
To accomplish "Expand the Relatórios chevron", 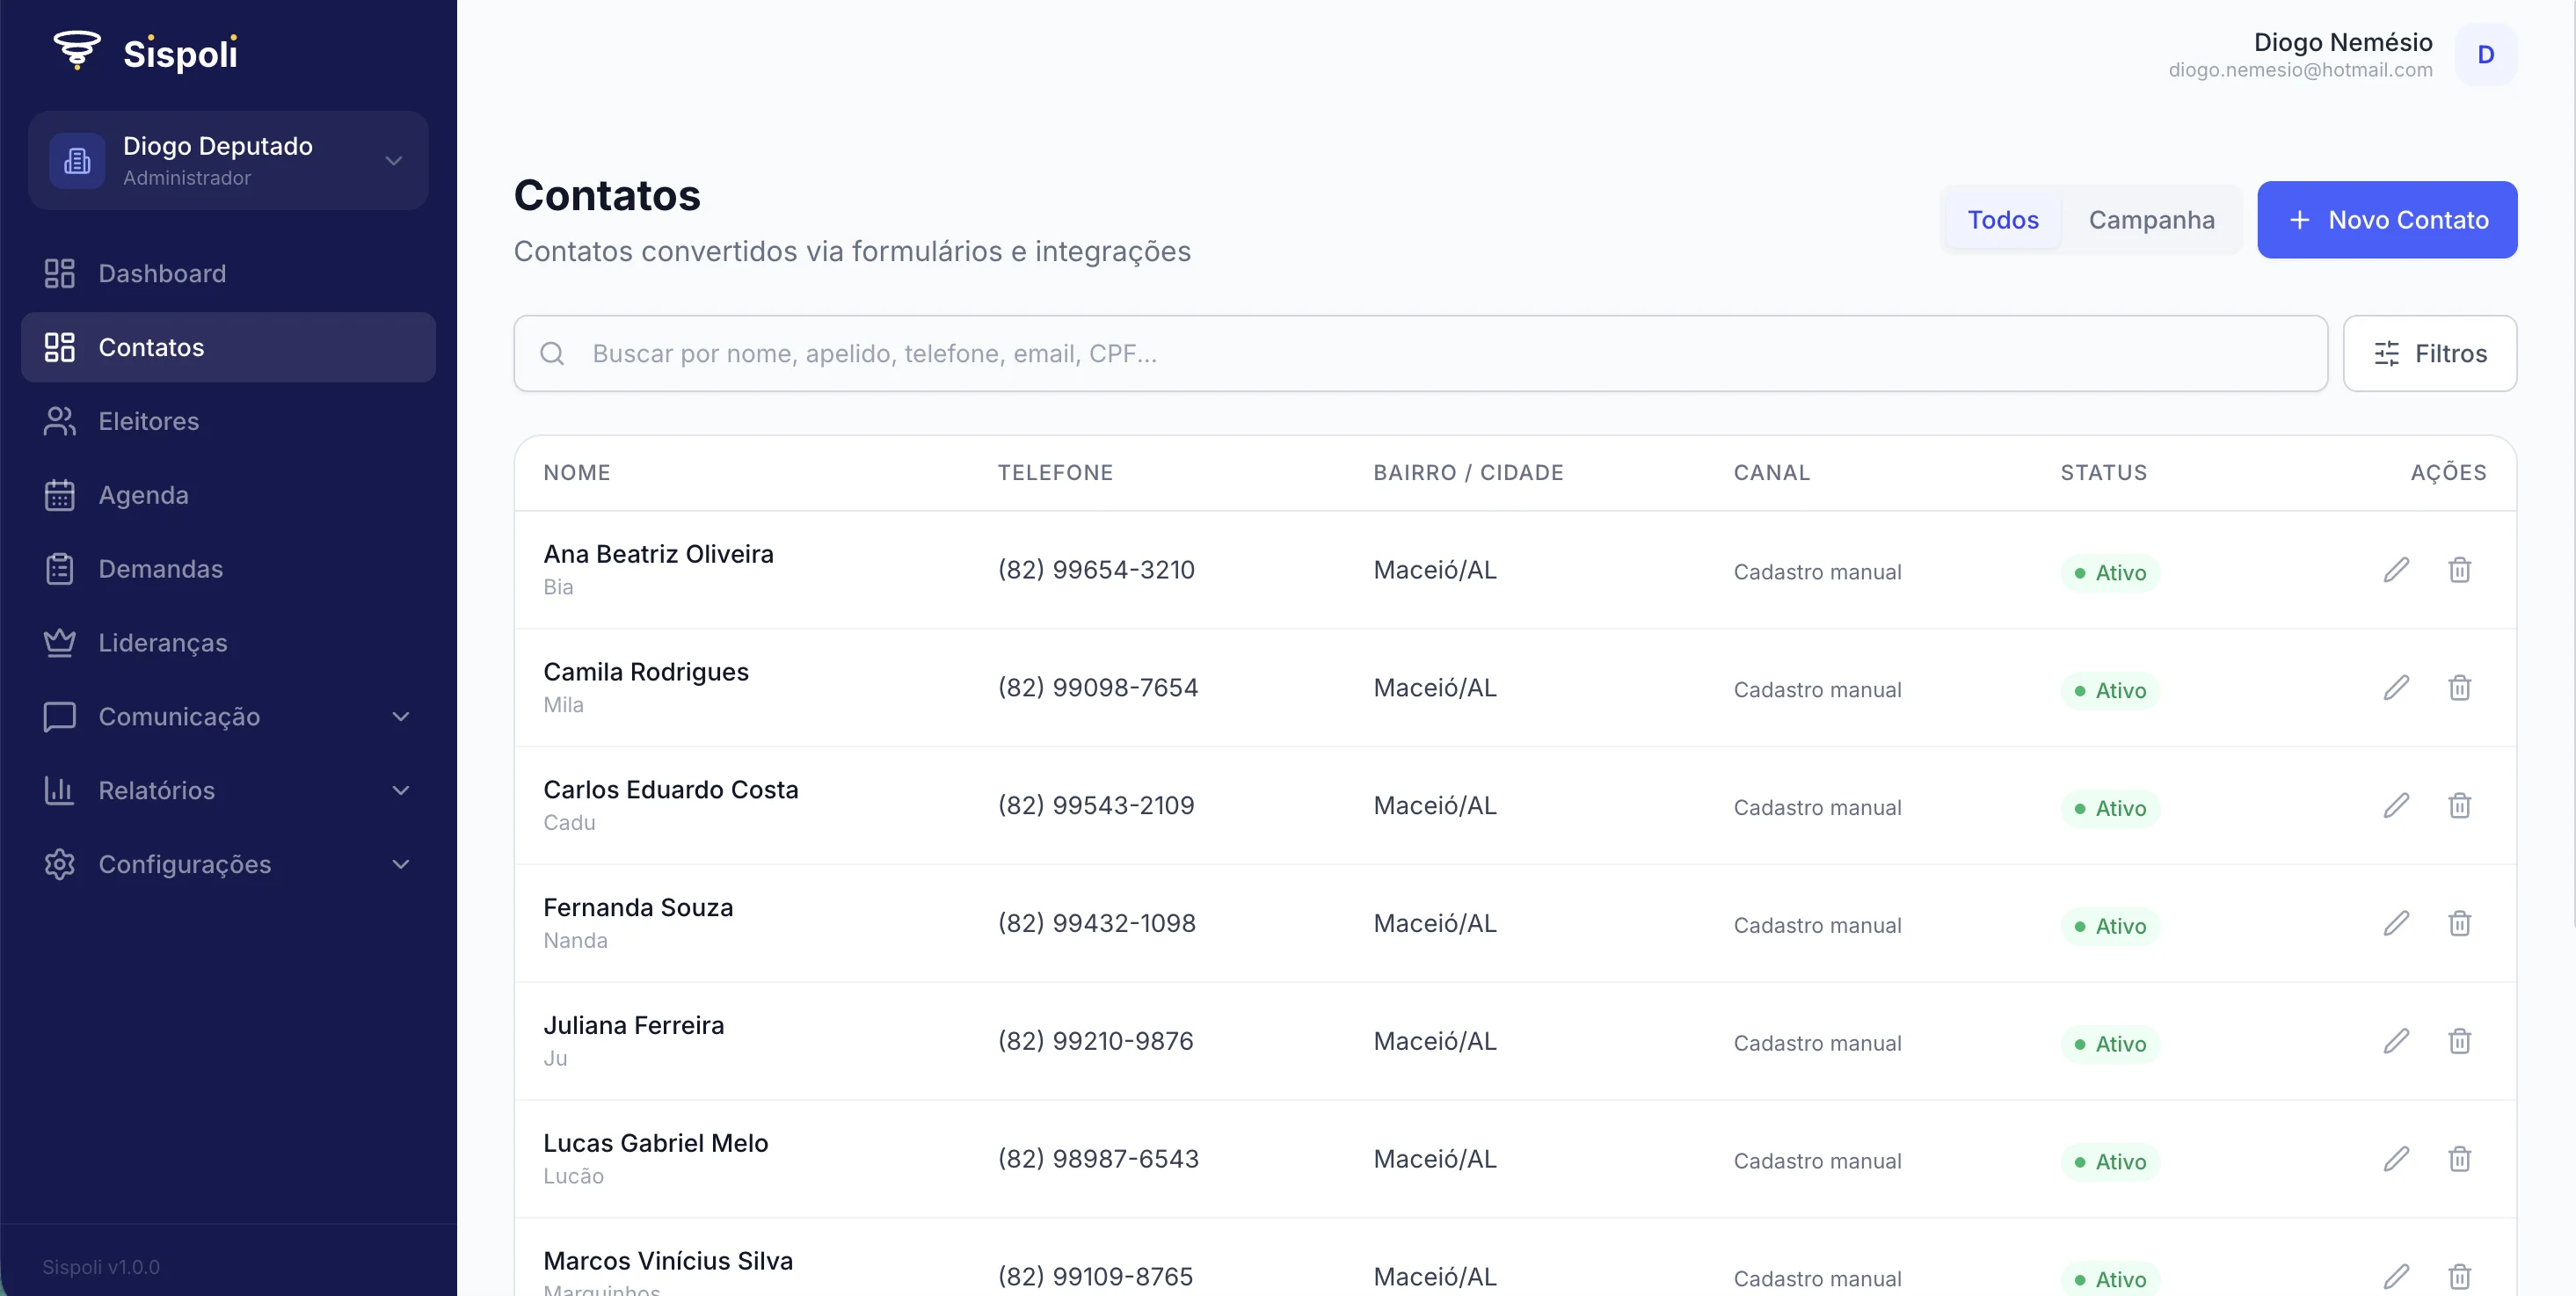I will click(401, 790).
